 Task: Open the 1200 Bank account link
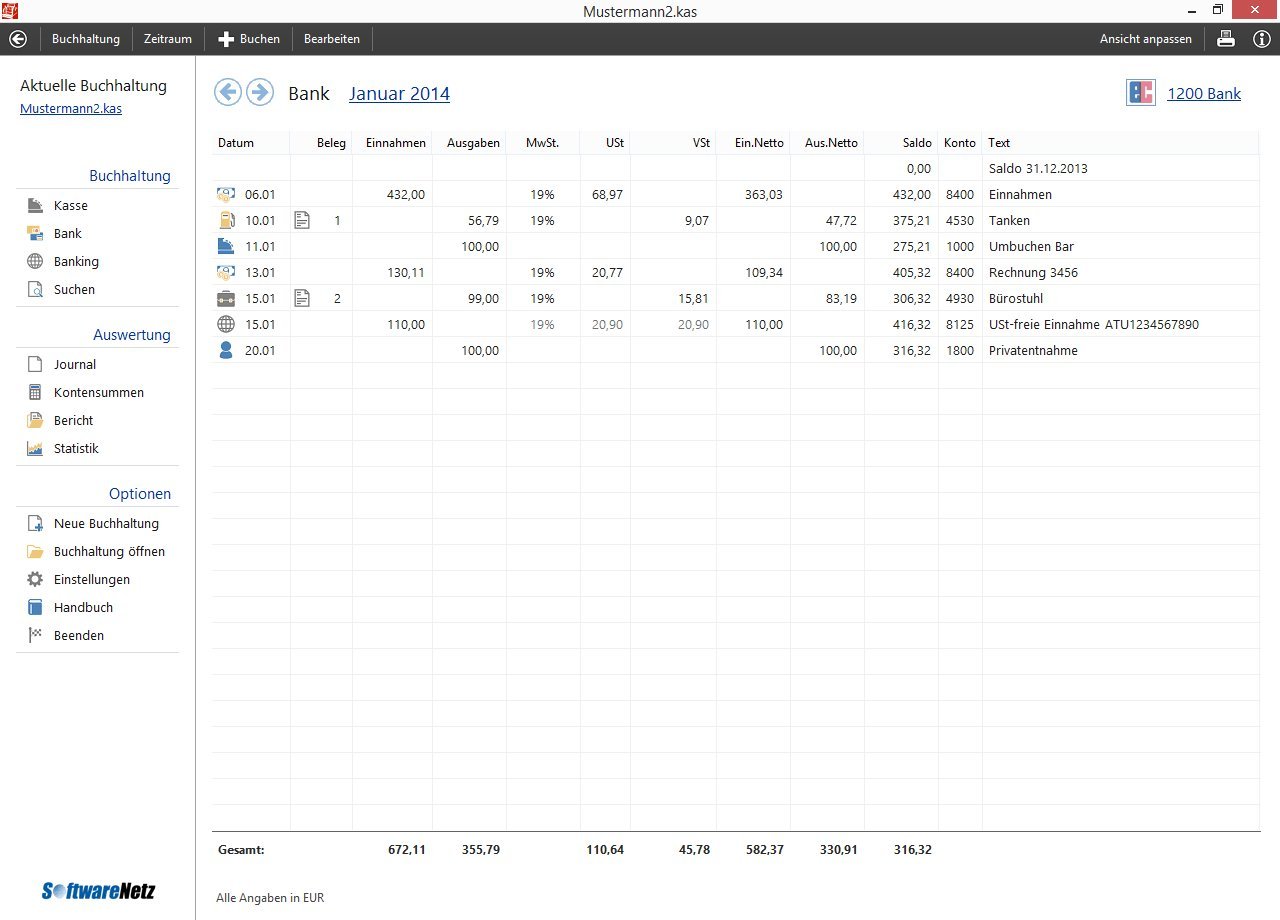point(1204,94)
